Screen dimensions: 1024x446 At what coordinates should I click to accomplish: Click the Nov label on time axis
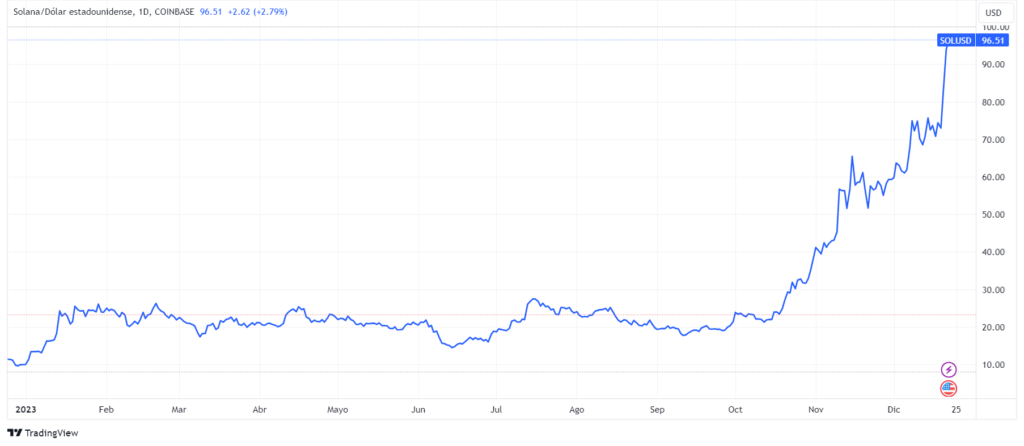815,409
